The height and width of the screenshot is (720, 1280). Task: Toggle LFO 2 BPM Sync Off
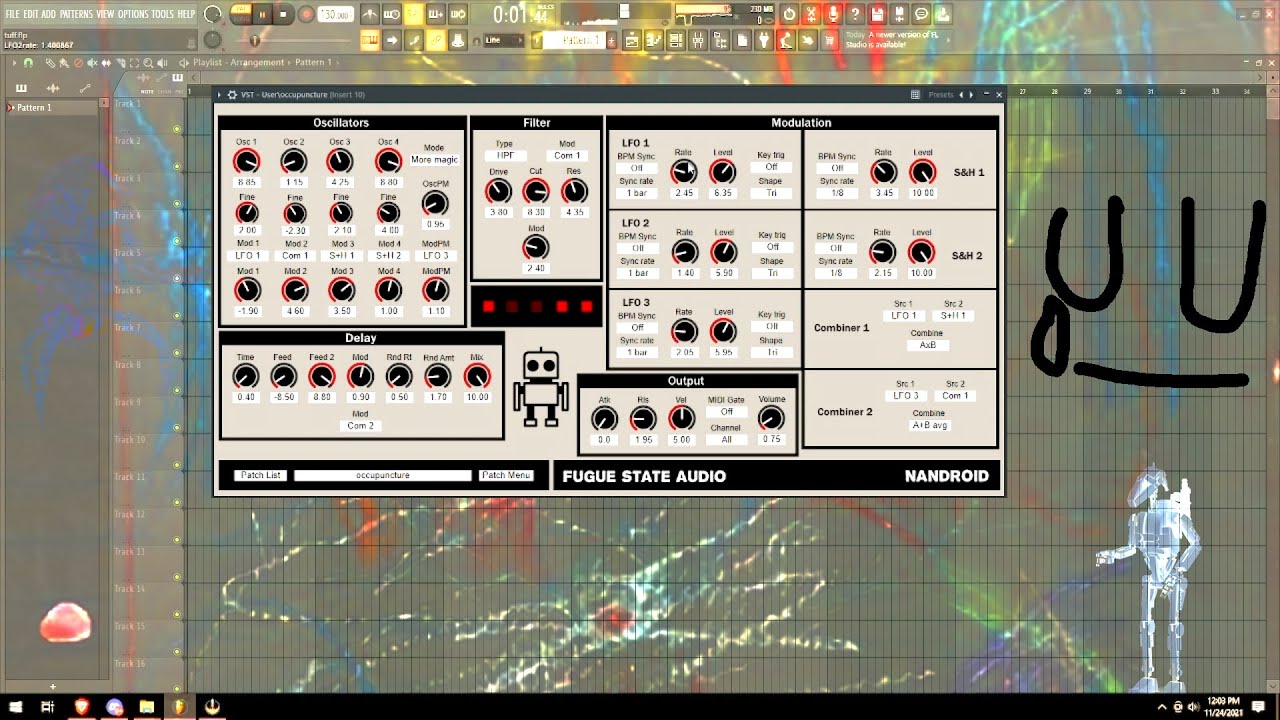[x=637, y=248]
